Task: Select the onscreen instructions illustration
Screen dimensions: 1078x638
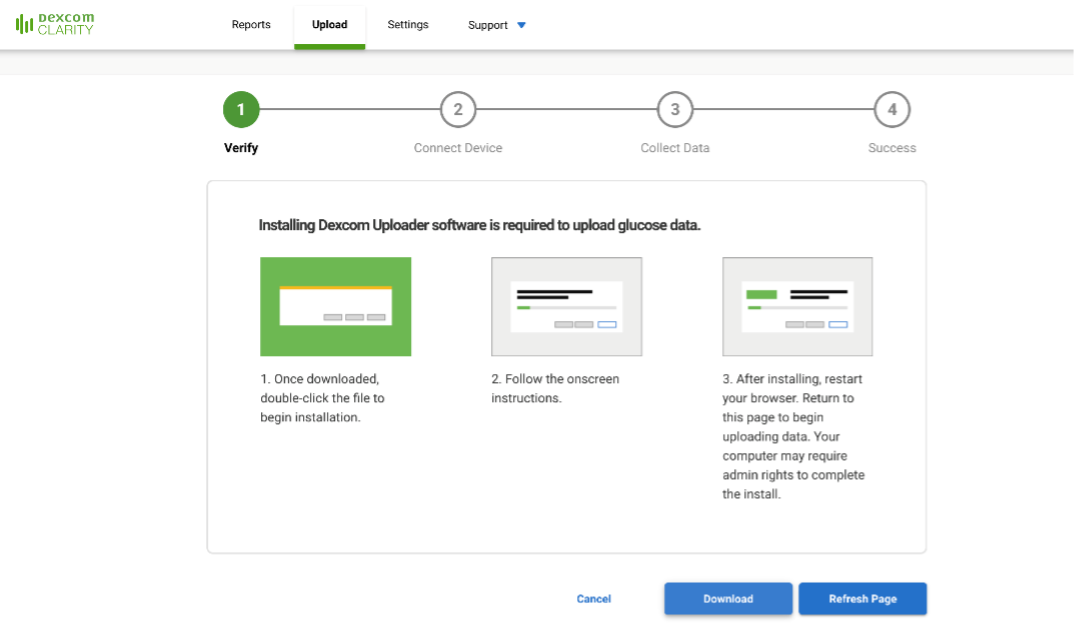Action: [566, 307]
